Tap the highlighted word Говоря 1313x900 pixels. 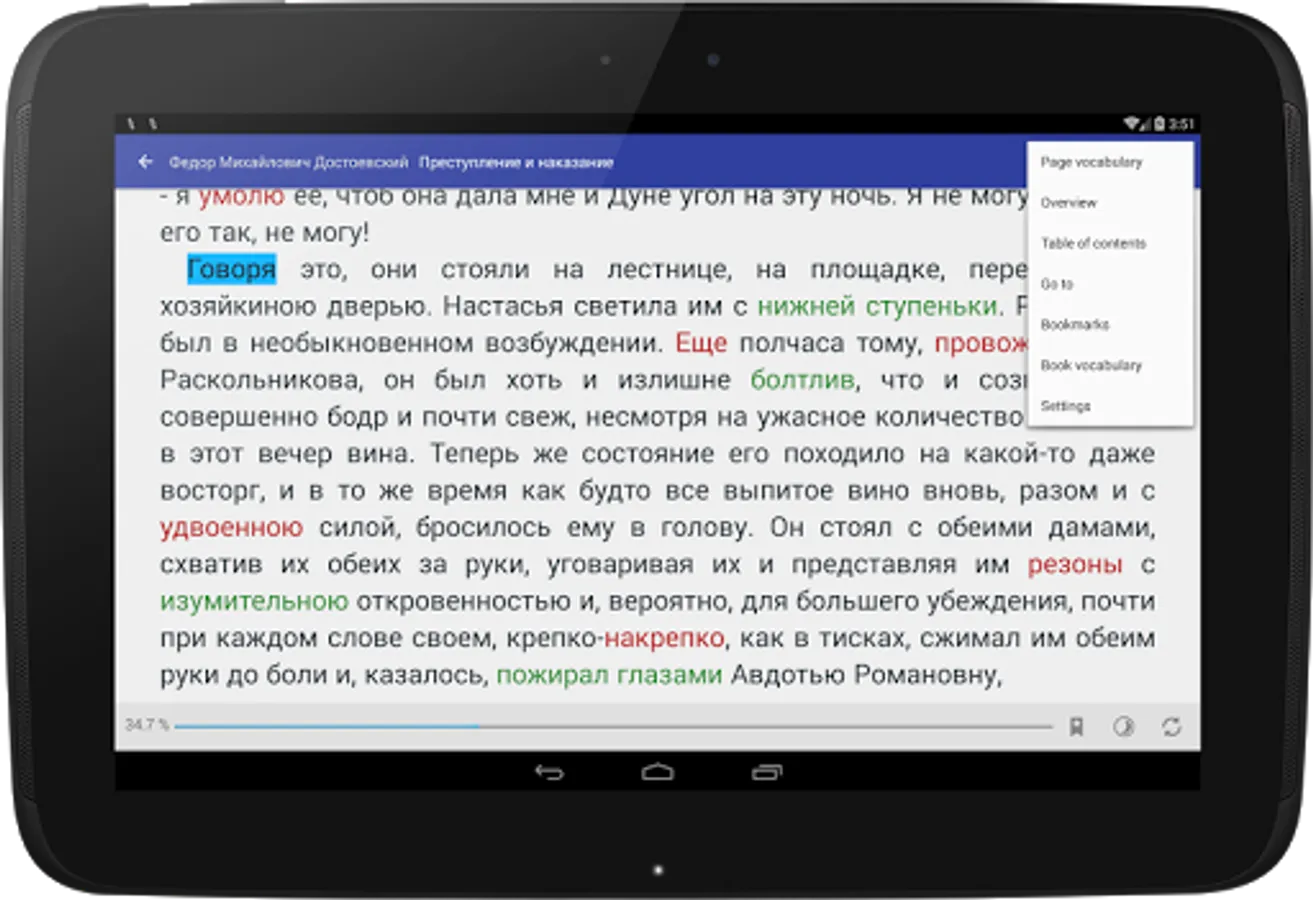point(232,270)
